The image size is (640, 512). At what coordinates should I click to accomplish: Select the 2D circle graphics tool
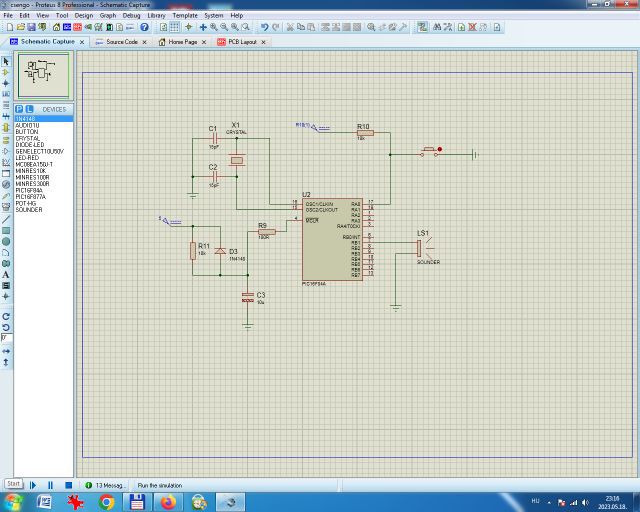pyautogui.click(x=6, y=241)
